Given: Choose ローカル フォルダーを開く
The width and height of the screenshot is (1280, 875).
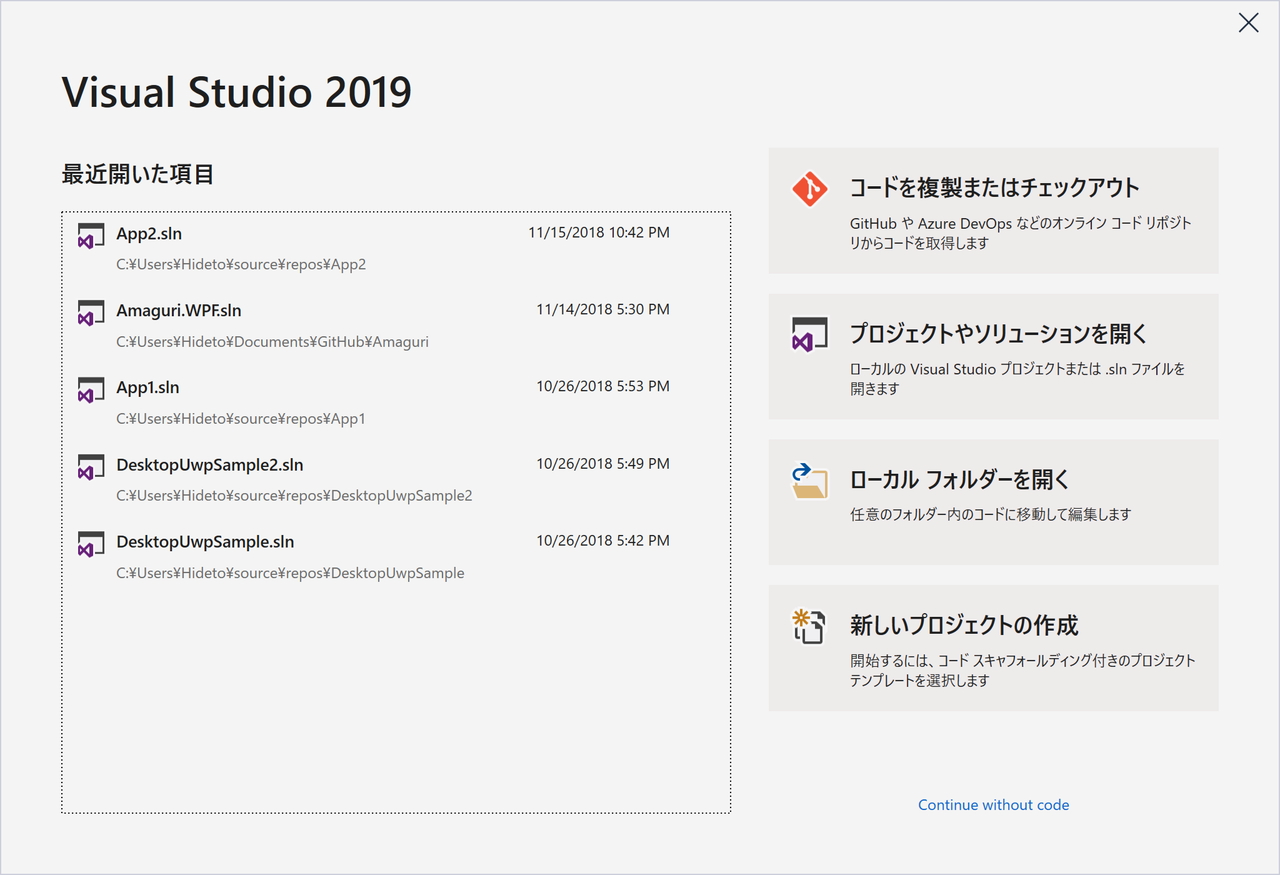Looking at the screenshot, I should coord(993,502).
